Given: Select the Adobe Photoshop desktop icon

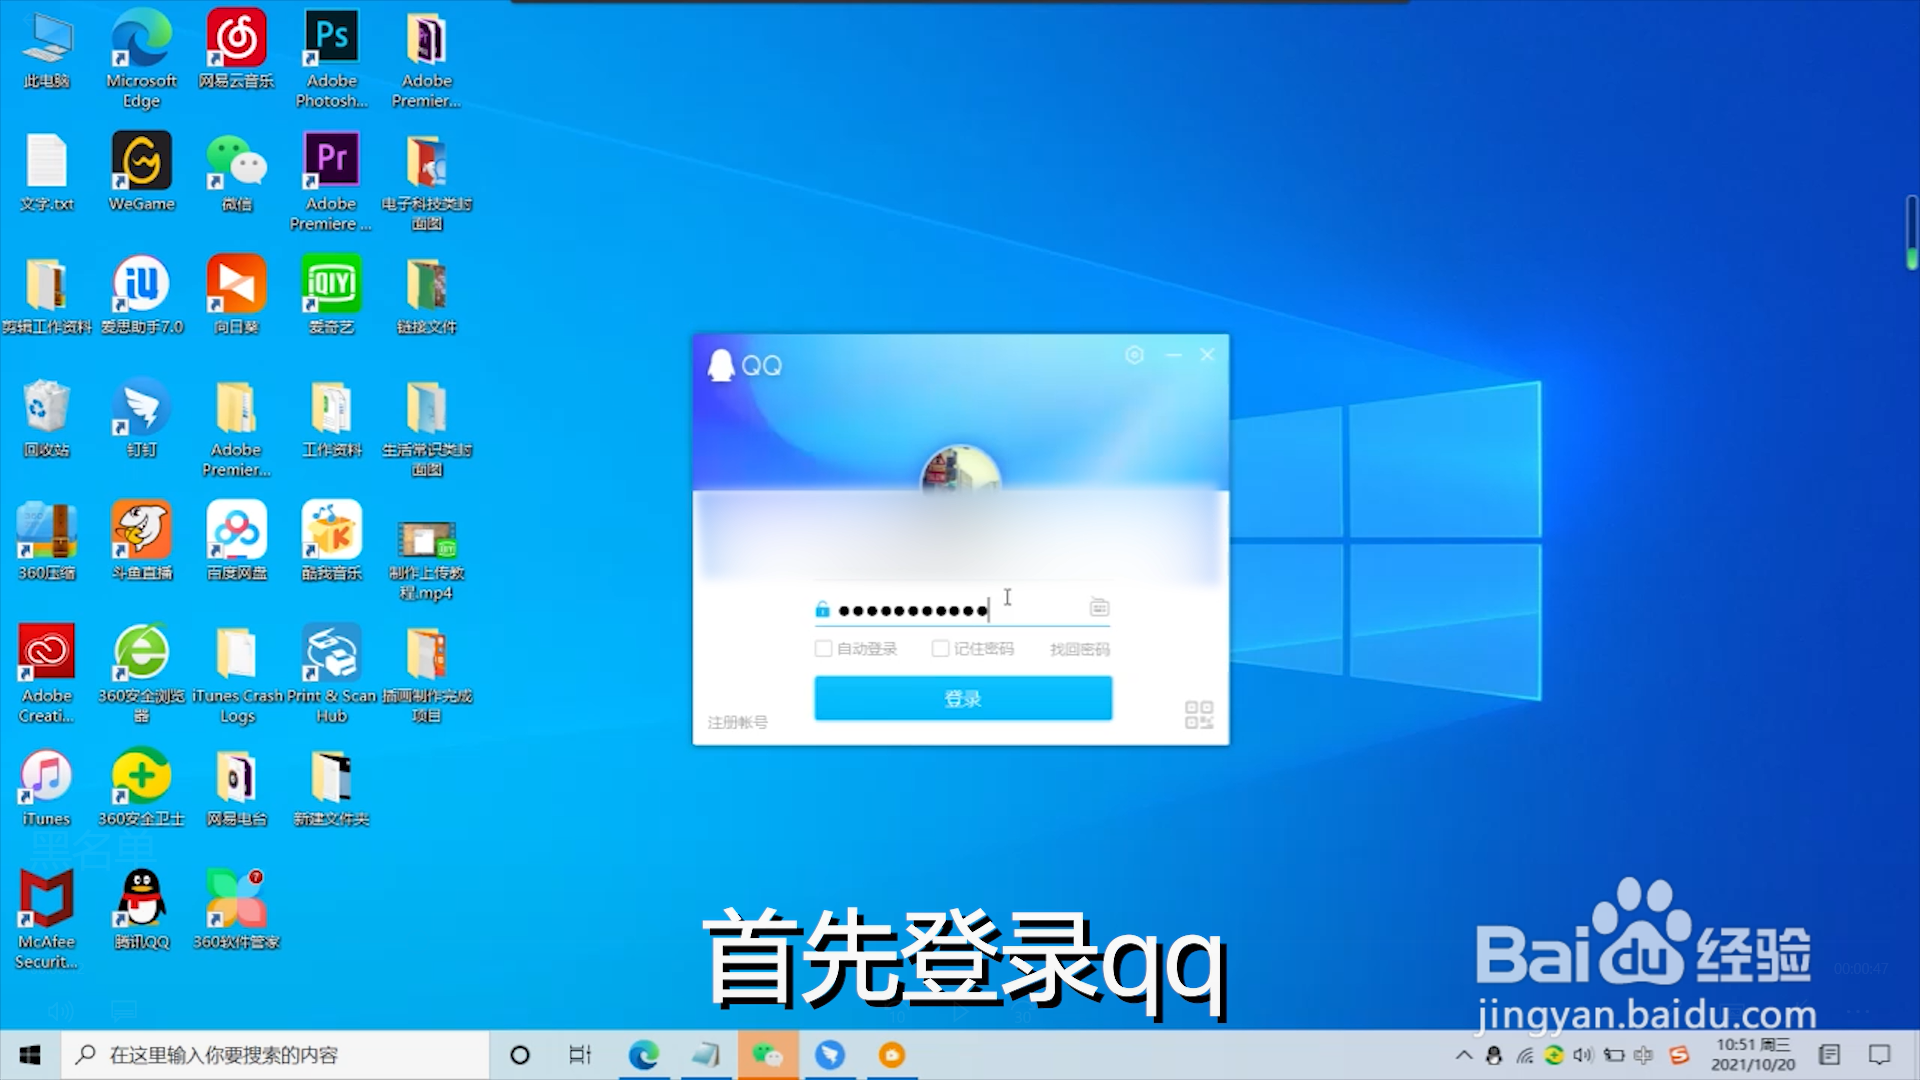Looking at the screenshot, I should tap(331, 58).
